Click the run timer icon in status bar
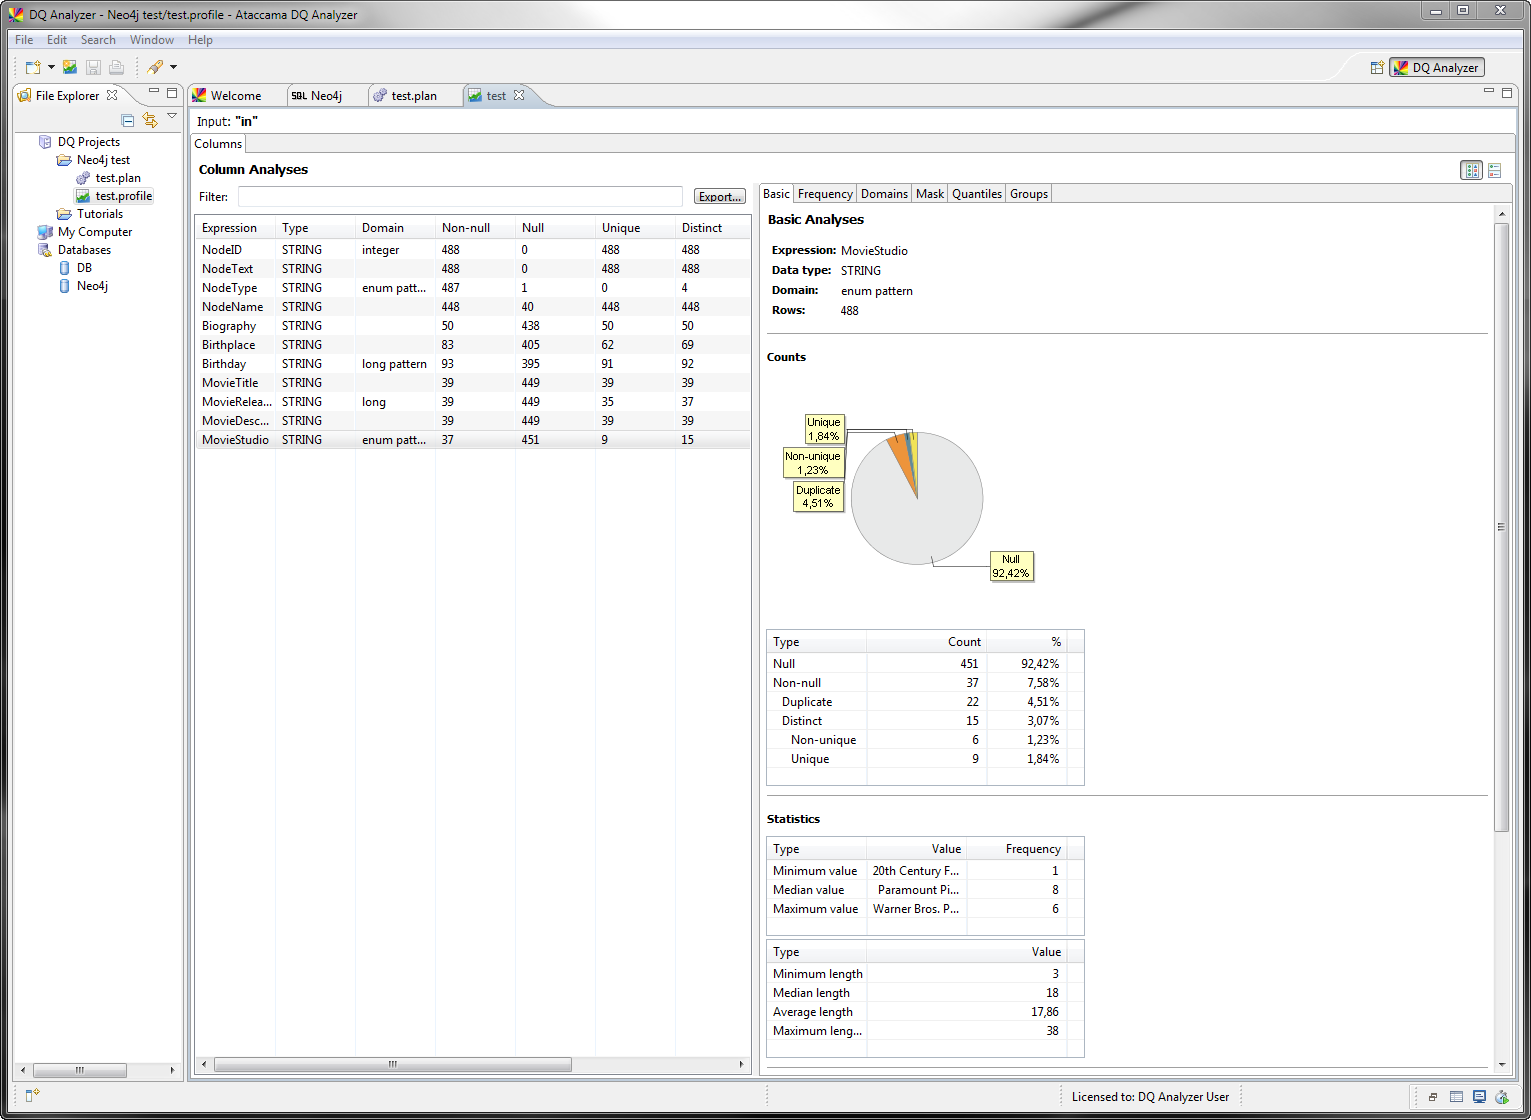This screenshot has height=1120, width=1531. click(1502, 1097)
